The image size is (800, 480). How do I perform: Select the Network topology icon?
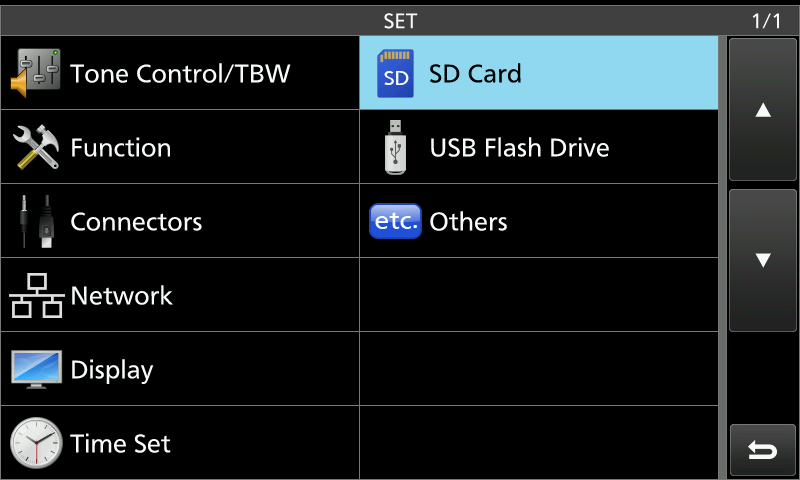[x=36, y=295]
